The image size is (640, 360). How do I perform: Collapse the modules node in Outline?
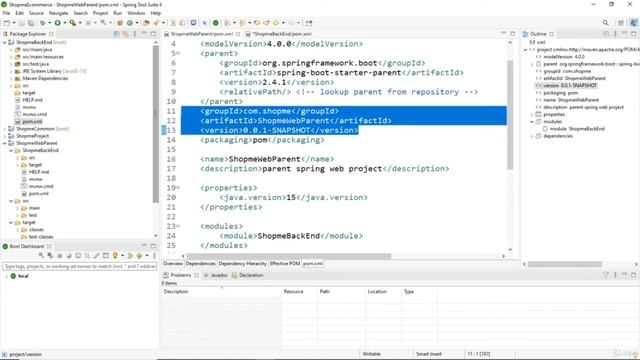click(x=532, y=122)
